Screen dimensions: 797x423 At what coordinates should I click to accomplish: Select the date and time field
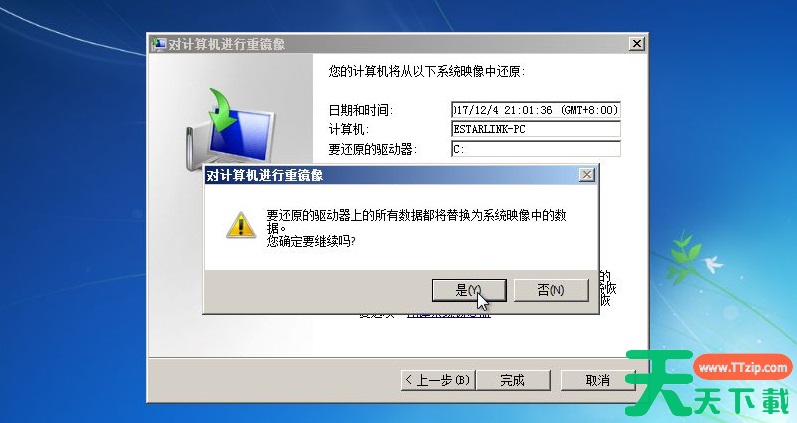point(536,110)
